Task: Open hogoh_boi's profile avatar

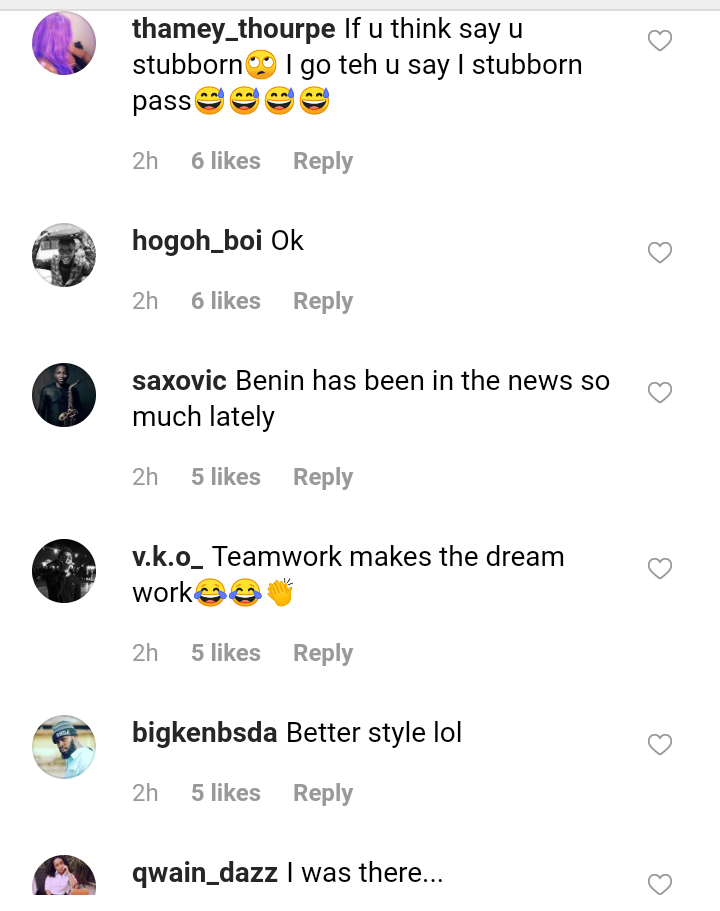Action: (64, 255)
